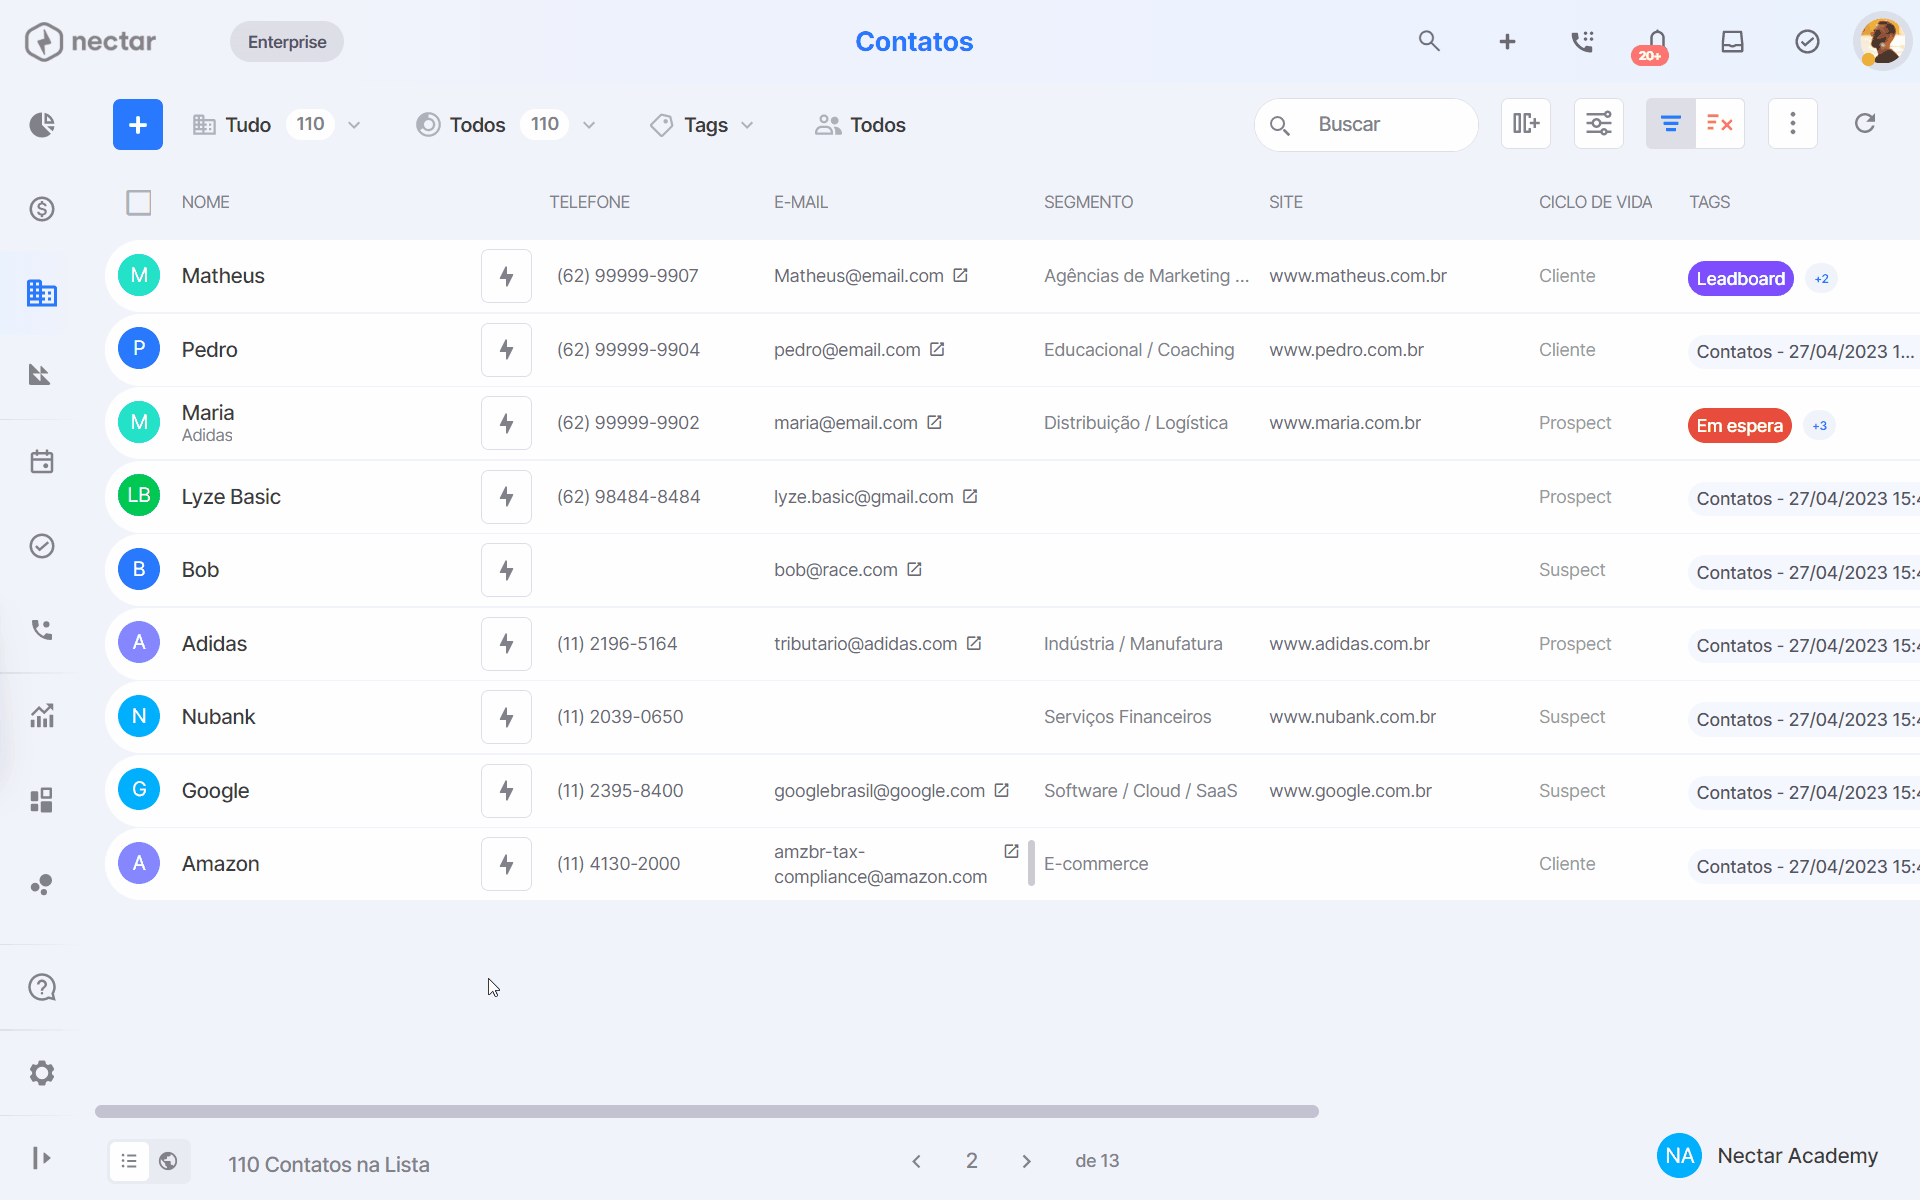Expand the sidebar with the arrow icon

tap(42, 1158)
